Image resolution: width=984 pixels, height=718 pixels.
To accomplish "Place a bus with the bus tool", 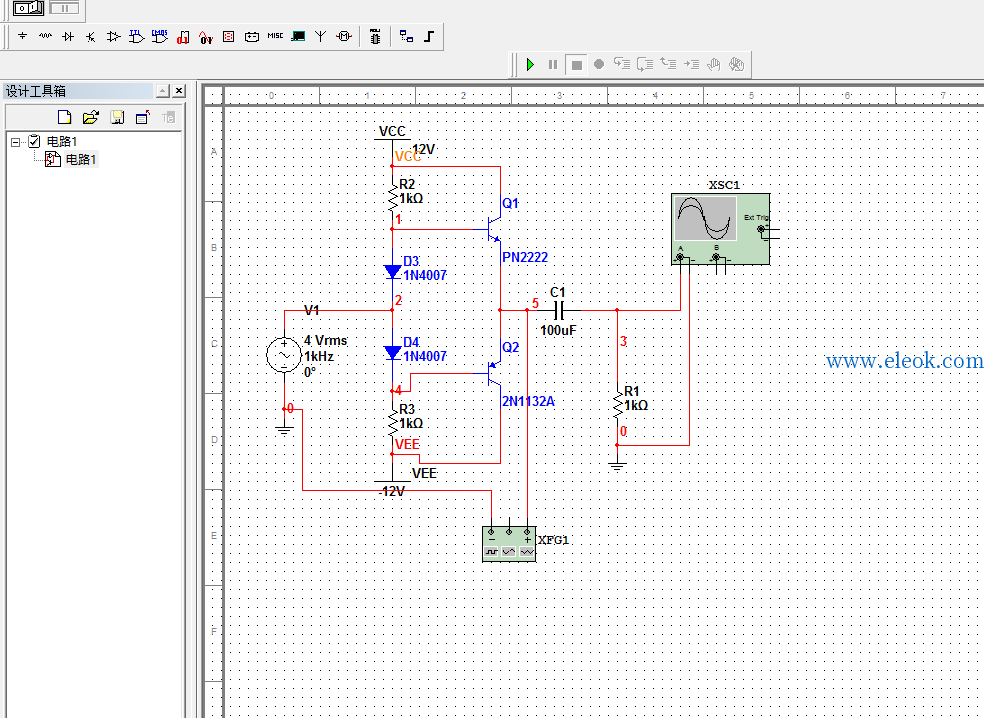I will tap(429, 36).
